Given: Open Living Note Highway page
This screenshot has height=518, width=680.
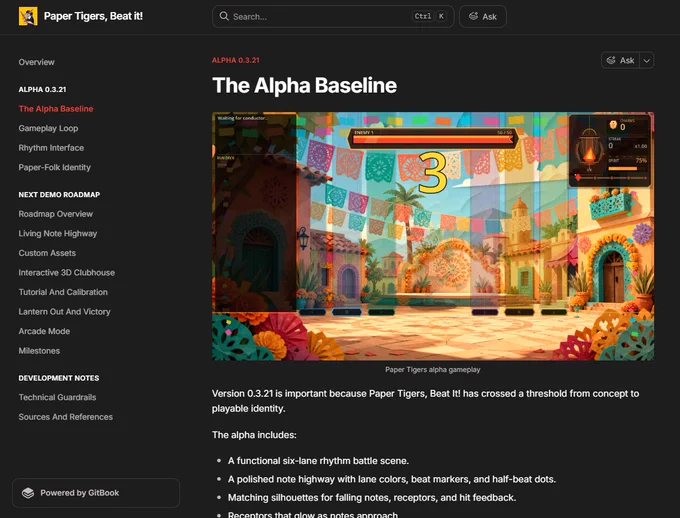Looking at the screenshot, I should click(x=58, y=233).
